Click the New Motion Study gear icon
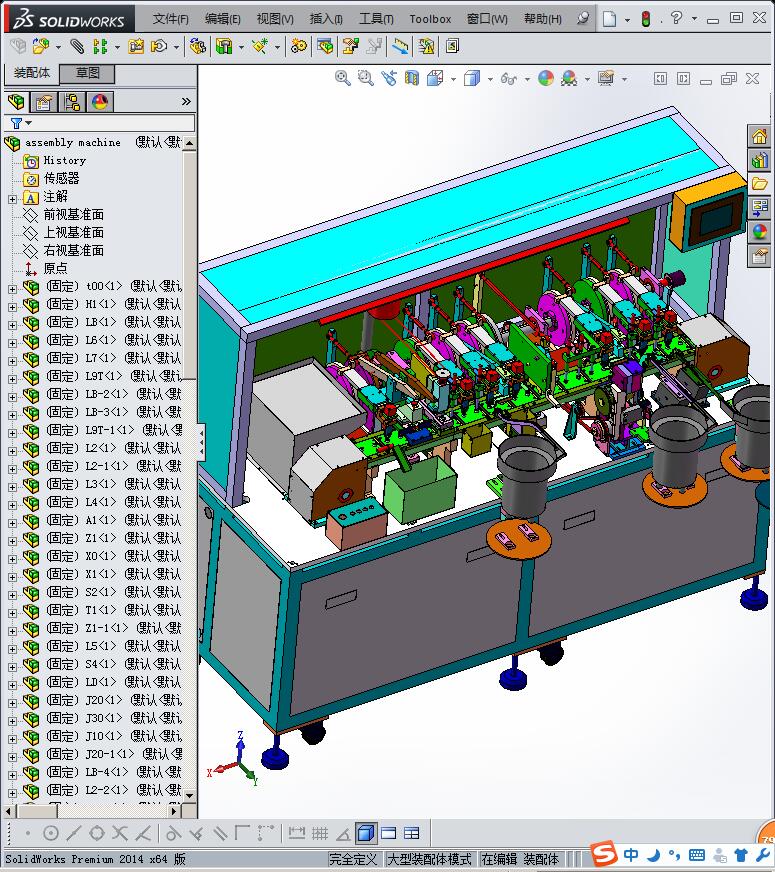 [299, 46]
